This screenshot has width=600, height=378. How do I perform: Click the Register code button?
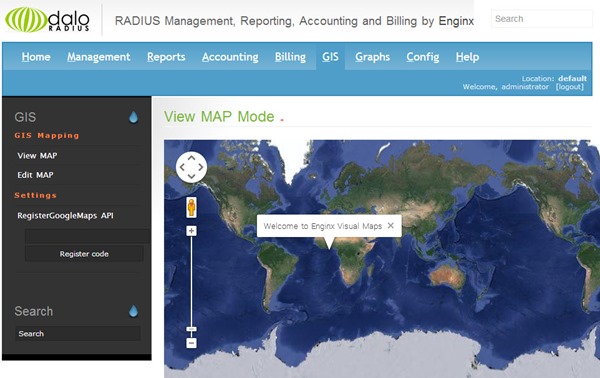pyautogui.click(x=84, y=254)
